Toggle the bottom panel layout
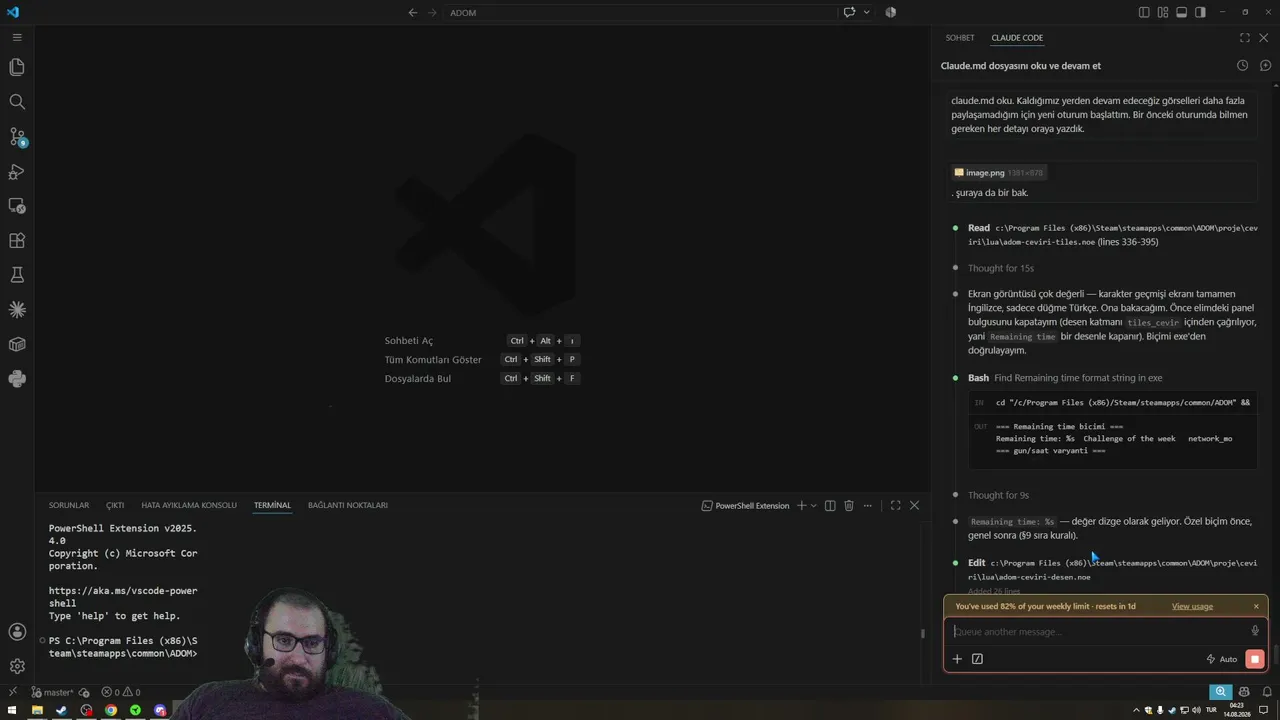Image resolution: width=1280 pixels, height=720 pixels. click(1181, 12)
